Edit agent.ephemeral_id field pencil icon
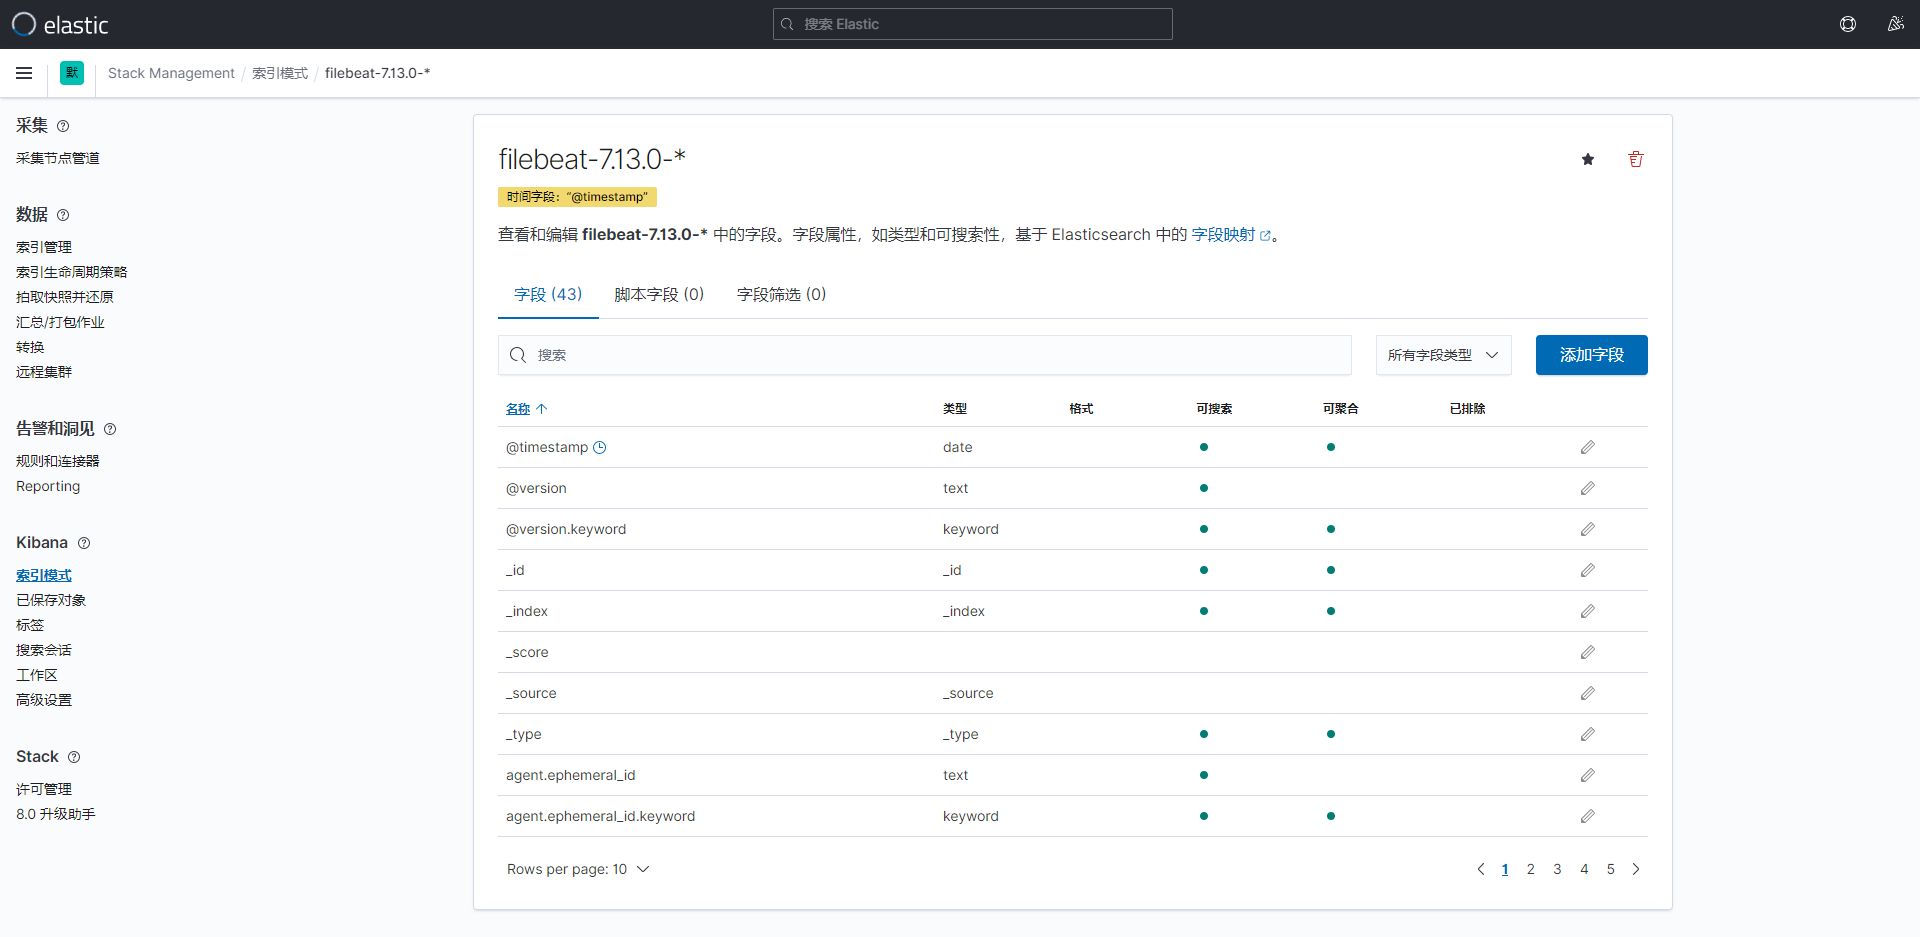 (1588, 775)
